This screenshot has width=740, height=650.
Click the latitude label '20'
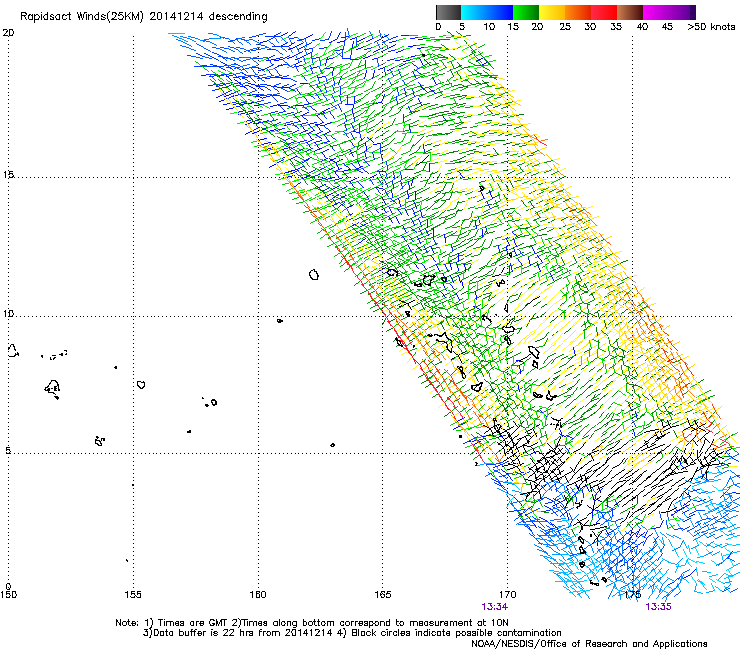(x=8, y=33)
